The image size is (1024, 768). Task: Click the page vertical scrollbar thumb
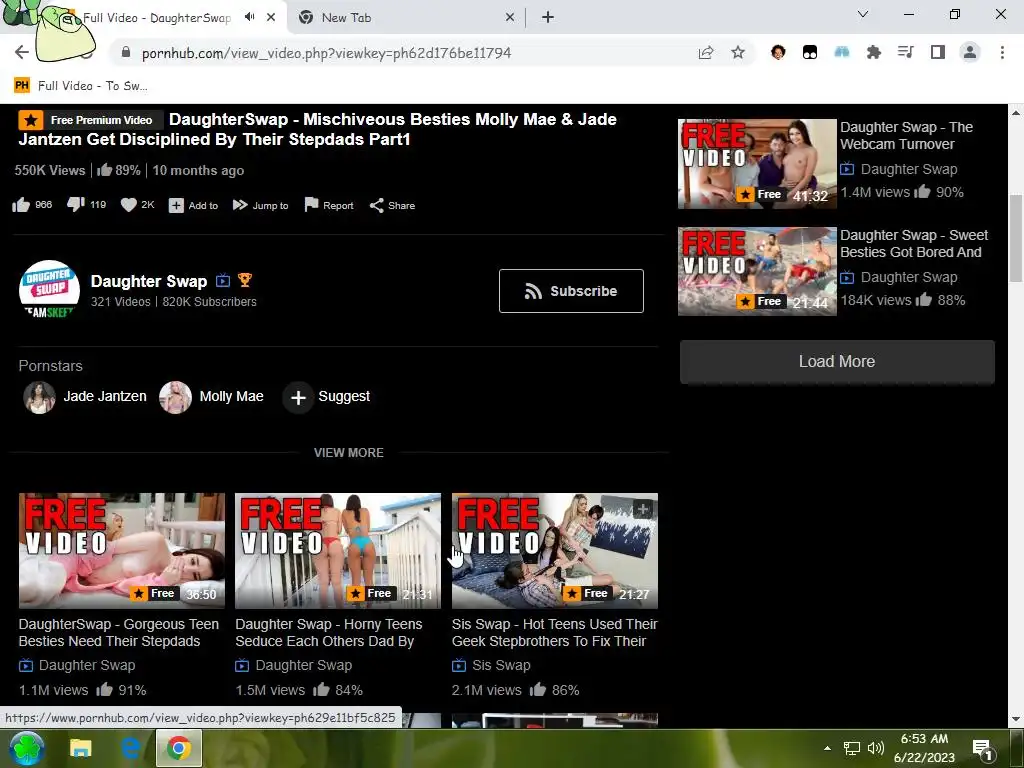point(1016,238)
